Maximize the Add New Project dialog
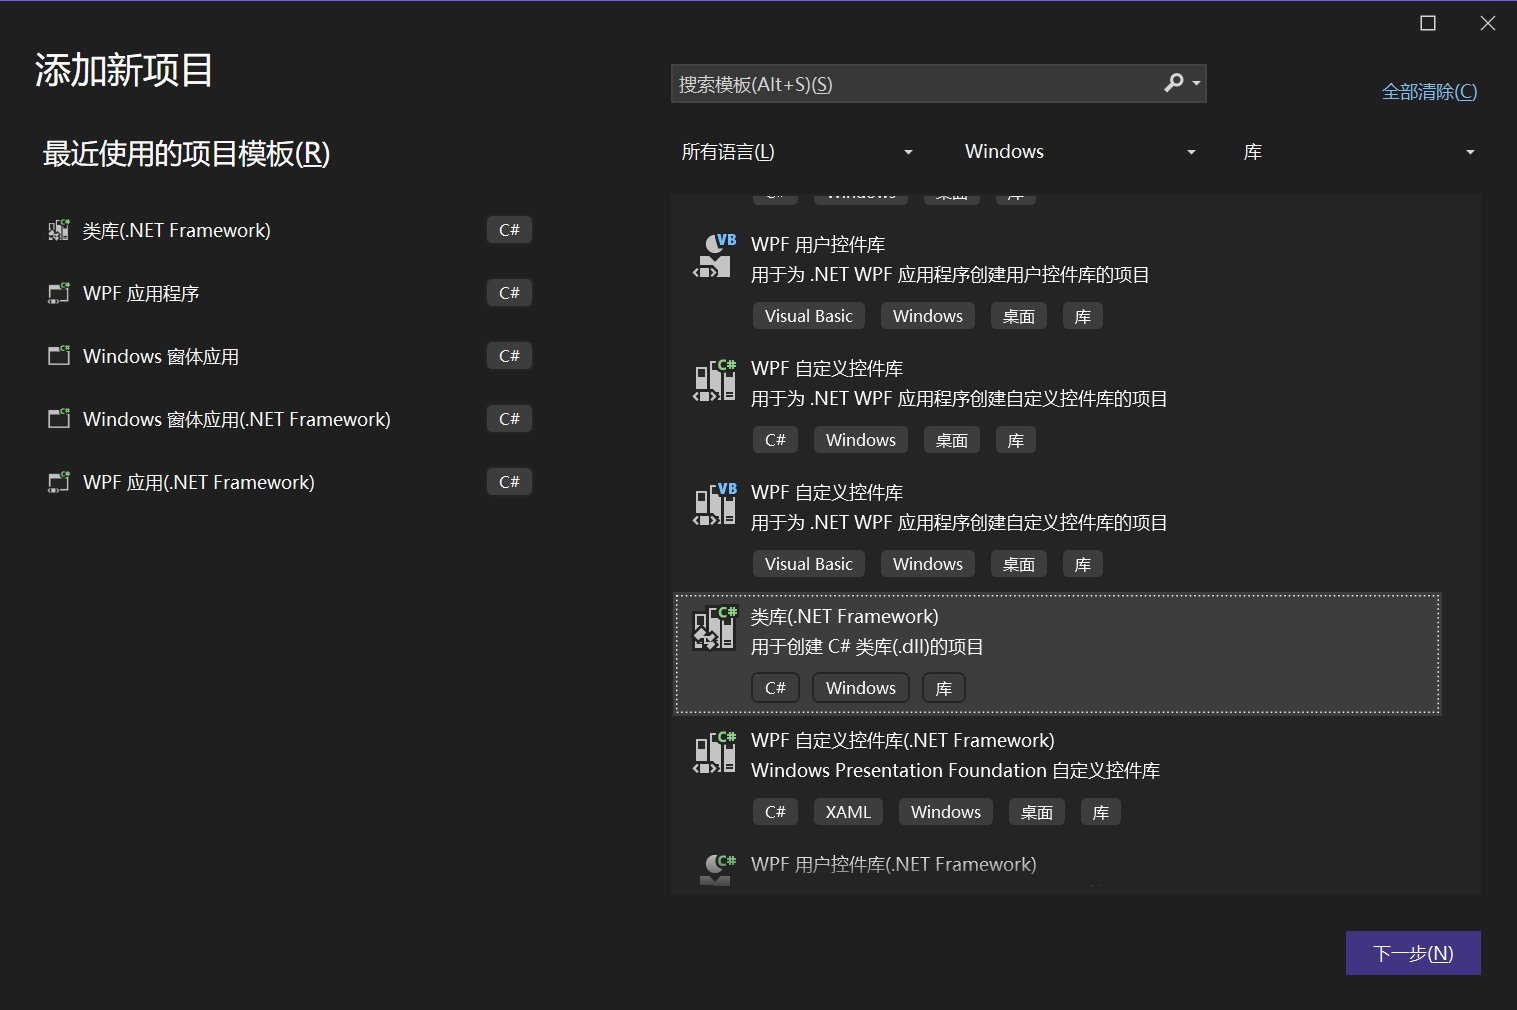This screenshot has width=1517, height=1010. point(1428,23)
